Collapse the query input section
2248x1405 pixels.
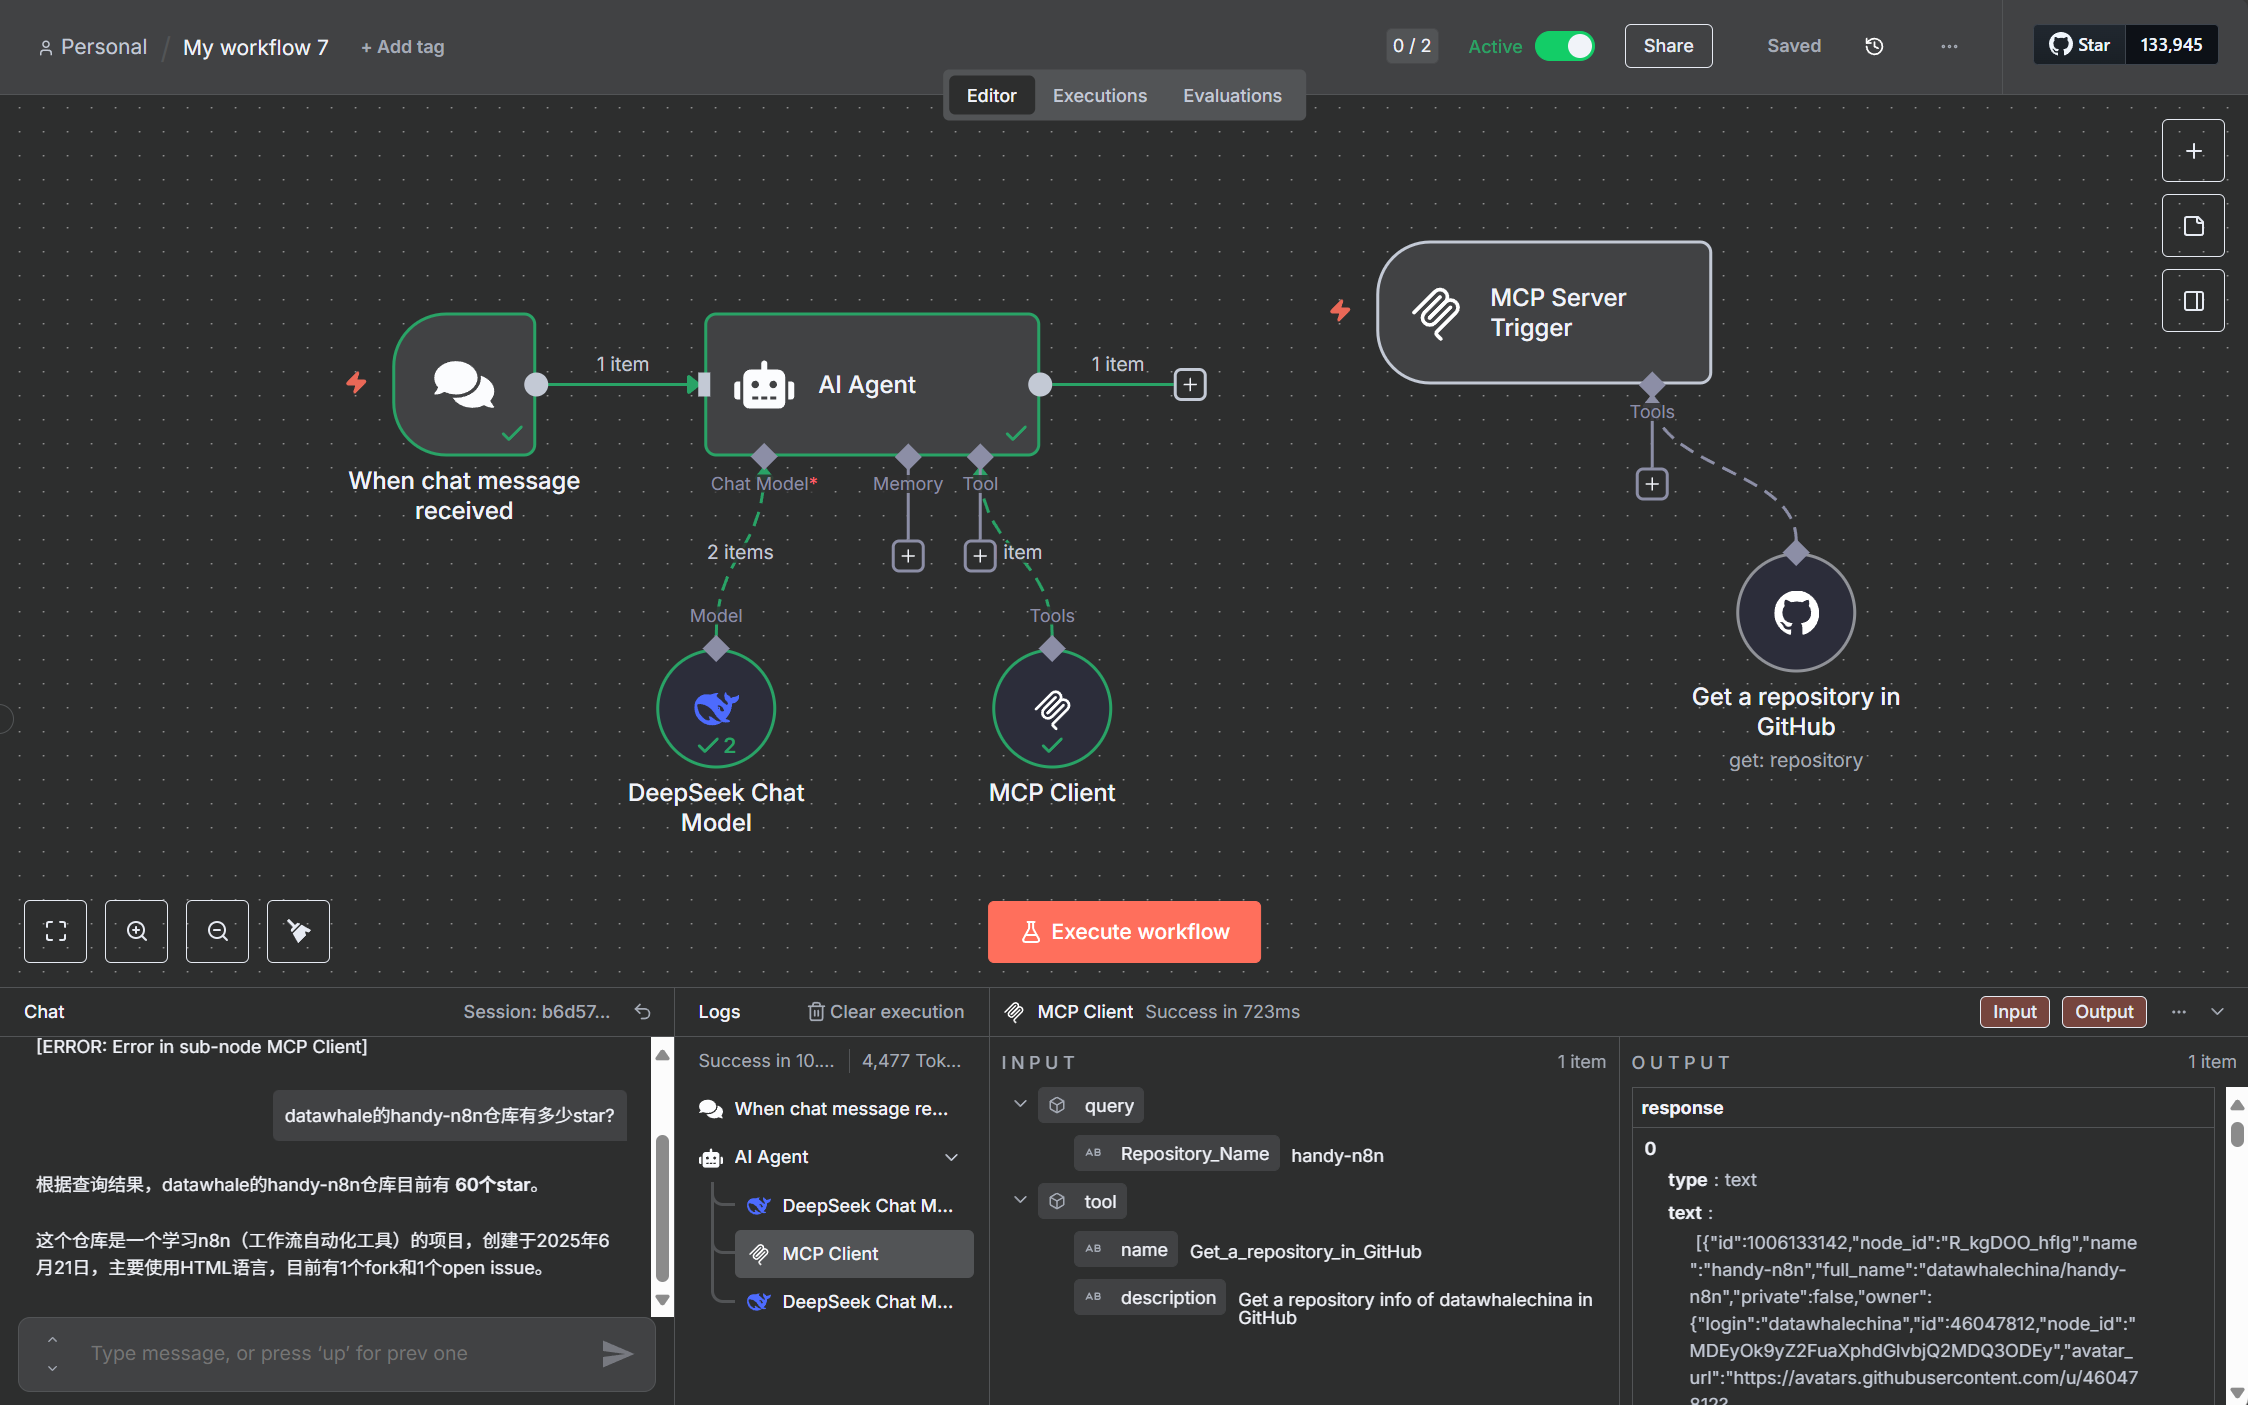coord(1020,1104)
